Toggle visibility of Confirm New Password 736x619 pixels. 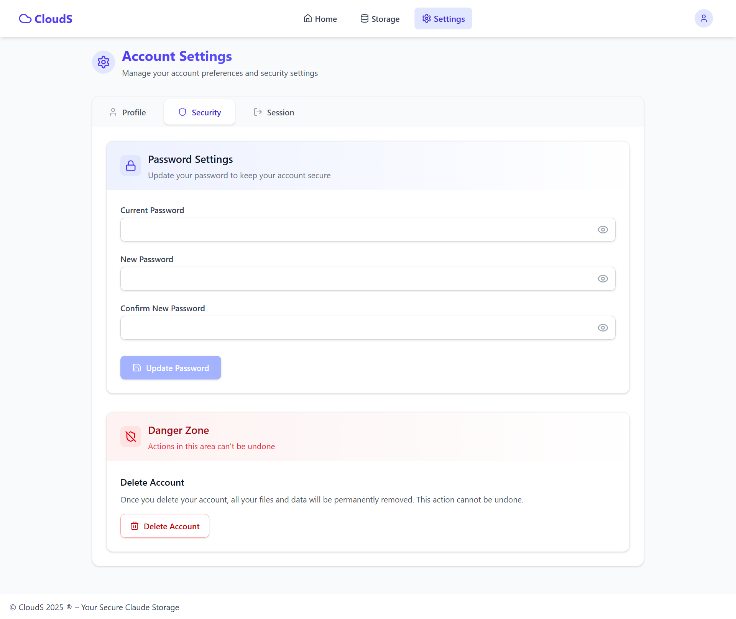point(603,328)
